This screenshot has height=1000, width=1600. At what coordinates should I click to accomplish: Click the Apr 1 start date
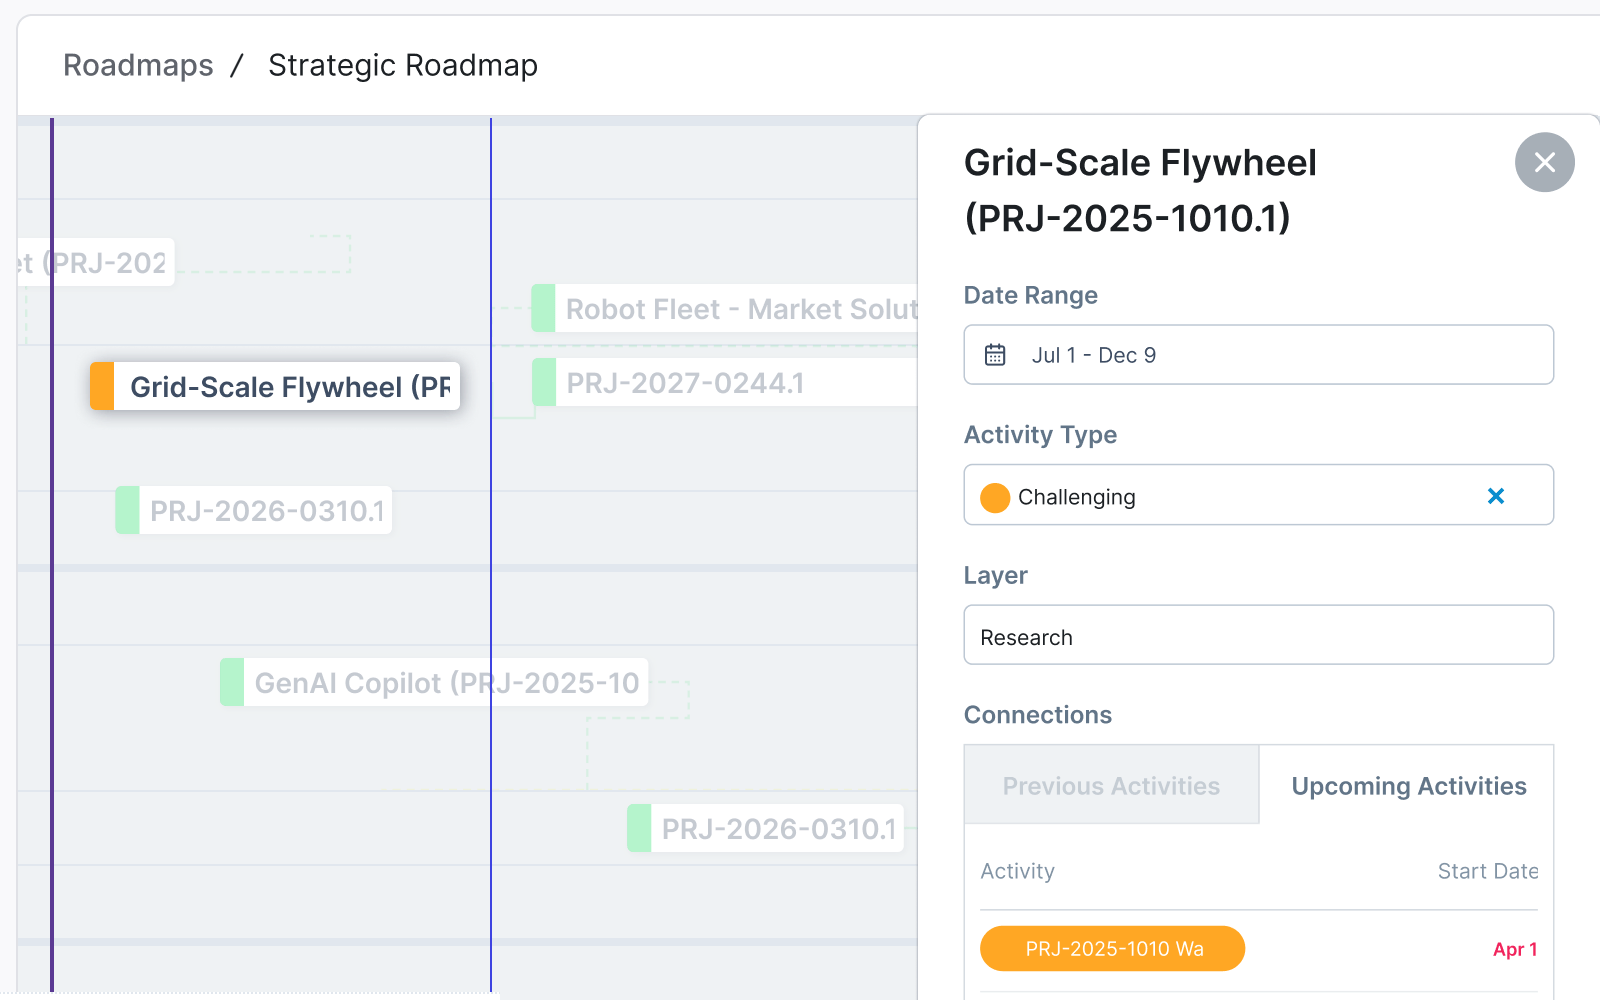pyautogui.click(x=1514, y=949)
